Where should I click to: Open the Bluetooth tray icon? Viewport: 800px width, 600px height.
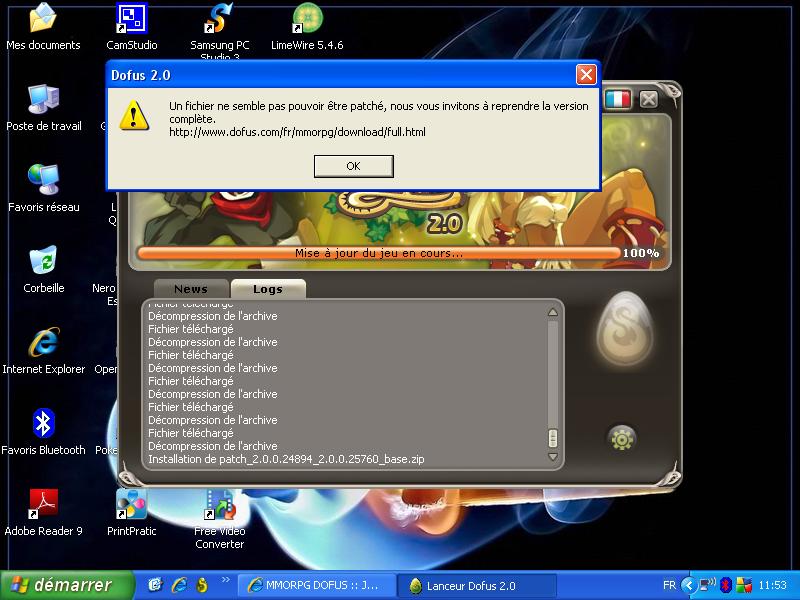click(726, 585)
